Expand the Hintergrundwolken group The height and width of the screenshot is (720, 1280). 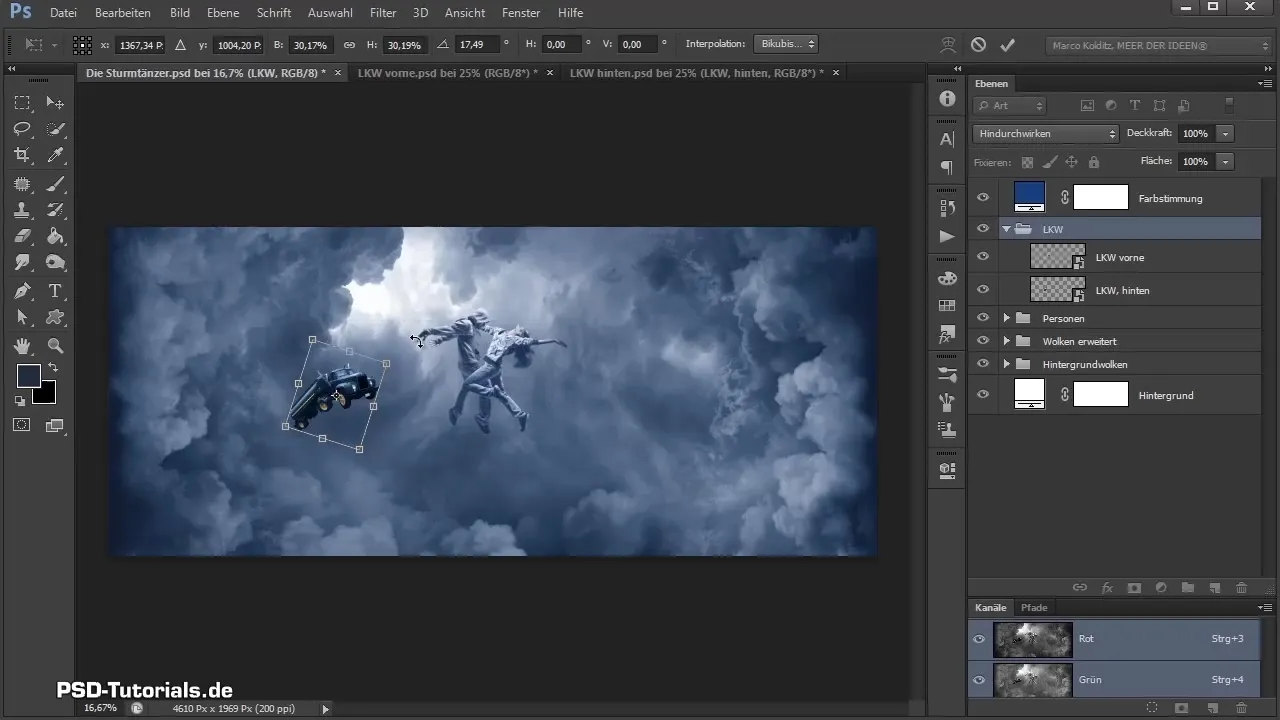pos(1007,364)
